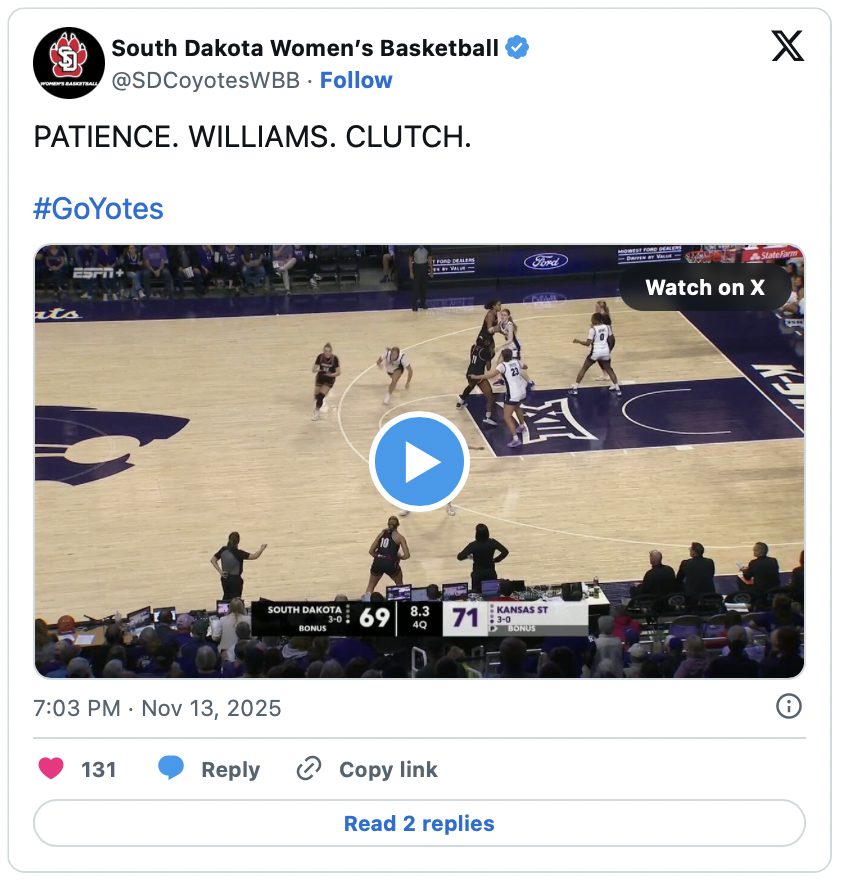Like the tweet with the heart icon
The height and width of the screenshot is (886, 844).
click(51, 769)
